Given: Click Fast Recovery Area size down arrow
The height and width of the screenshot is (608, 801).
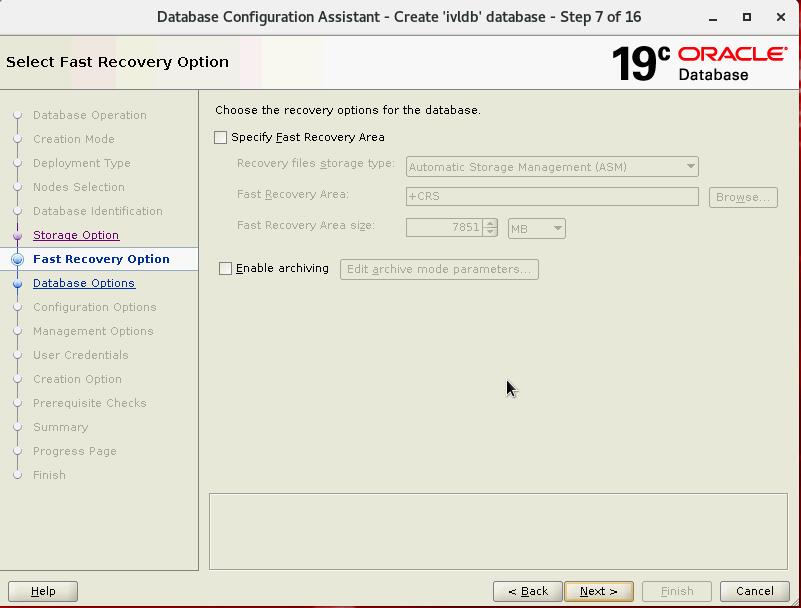Looking at the screenshot, I should tap(490, 233).
